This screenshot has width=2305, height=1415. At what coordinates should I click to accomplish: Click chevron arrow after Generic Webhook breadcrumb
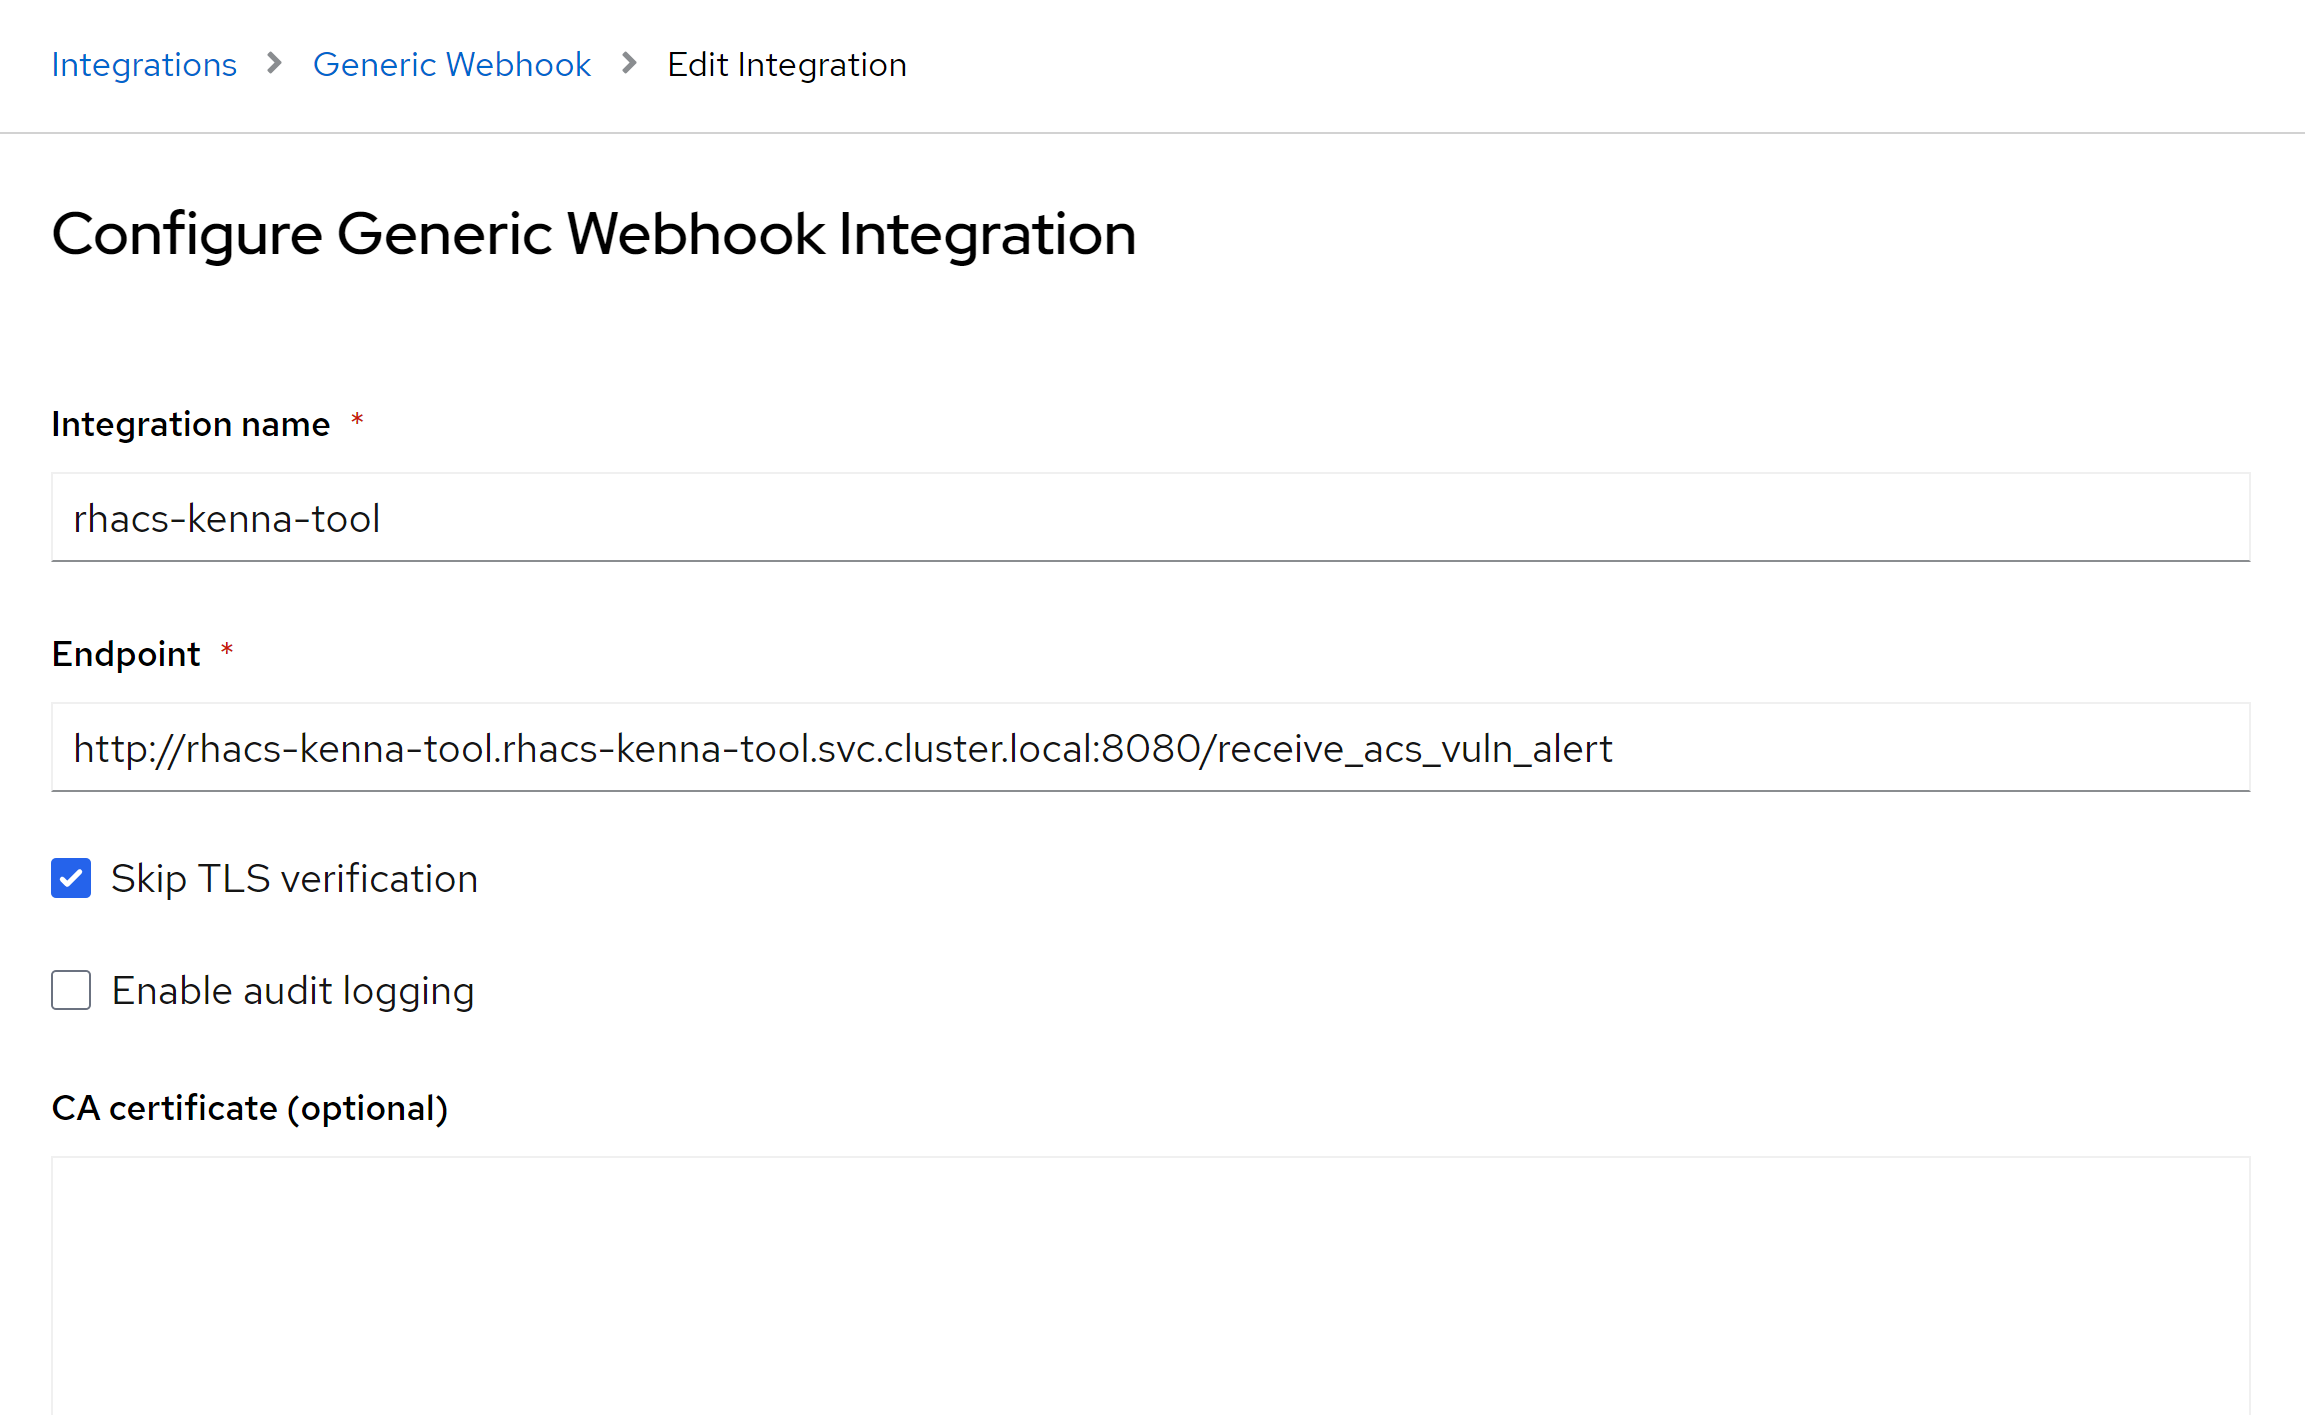click(x=629, y=64)
